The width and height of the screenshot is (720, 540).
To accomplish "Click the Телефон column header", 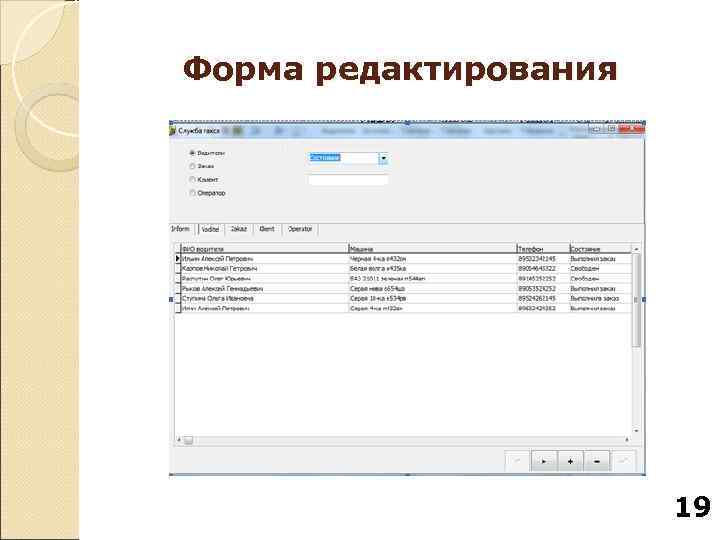I will click(543, 249).
